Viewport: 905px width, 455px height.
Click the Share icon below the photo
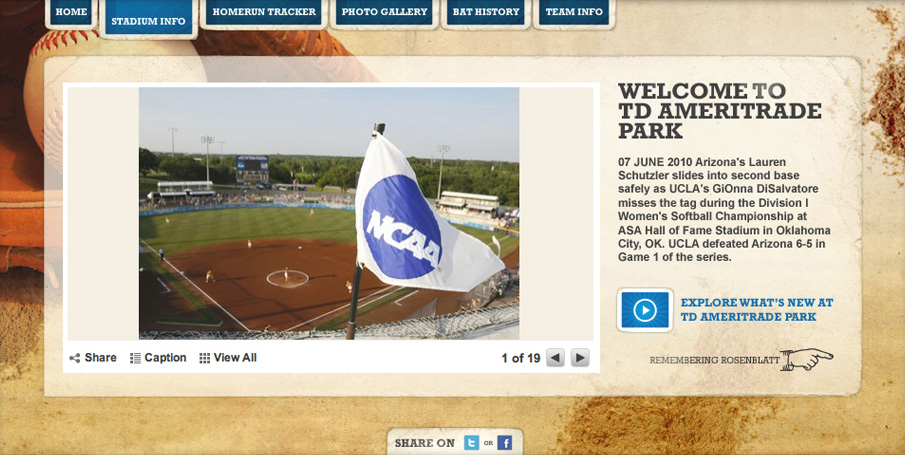(74, 358)
